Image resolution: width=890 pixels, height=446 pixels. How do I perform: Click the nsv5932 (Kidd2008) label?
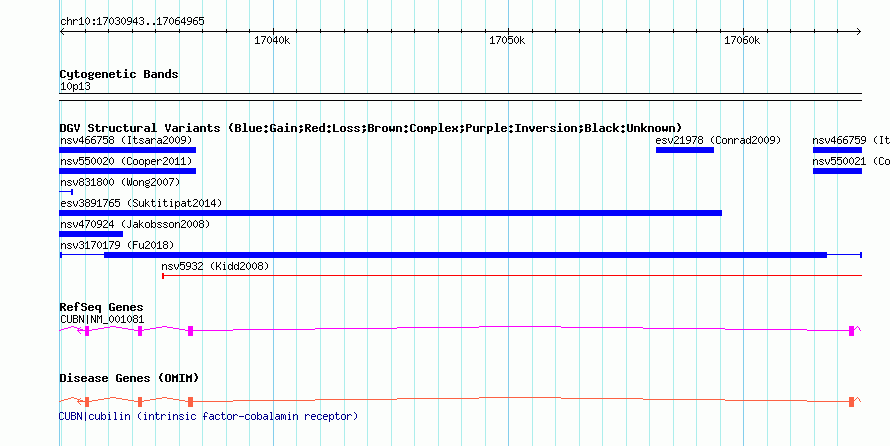tap(215, 266)
